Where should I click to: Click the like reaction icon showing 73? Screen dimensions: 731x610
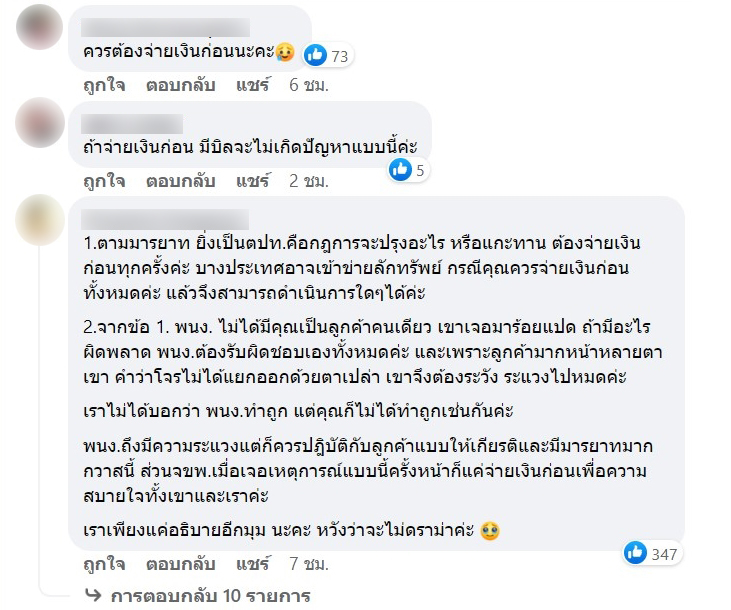[x=315, y=55]
